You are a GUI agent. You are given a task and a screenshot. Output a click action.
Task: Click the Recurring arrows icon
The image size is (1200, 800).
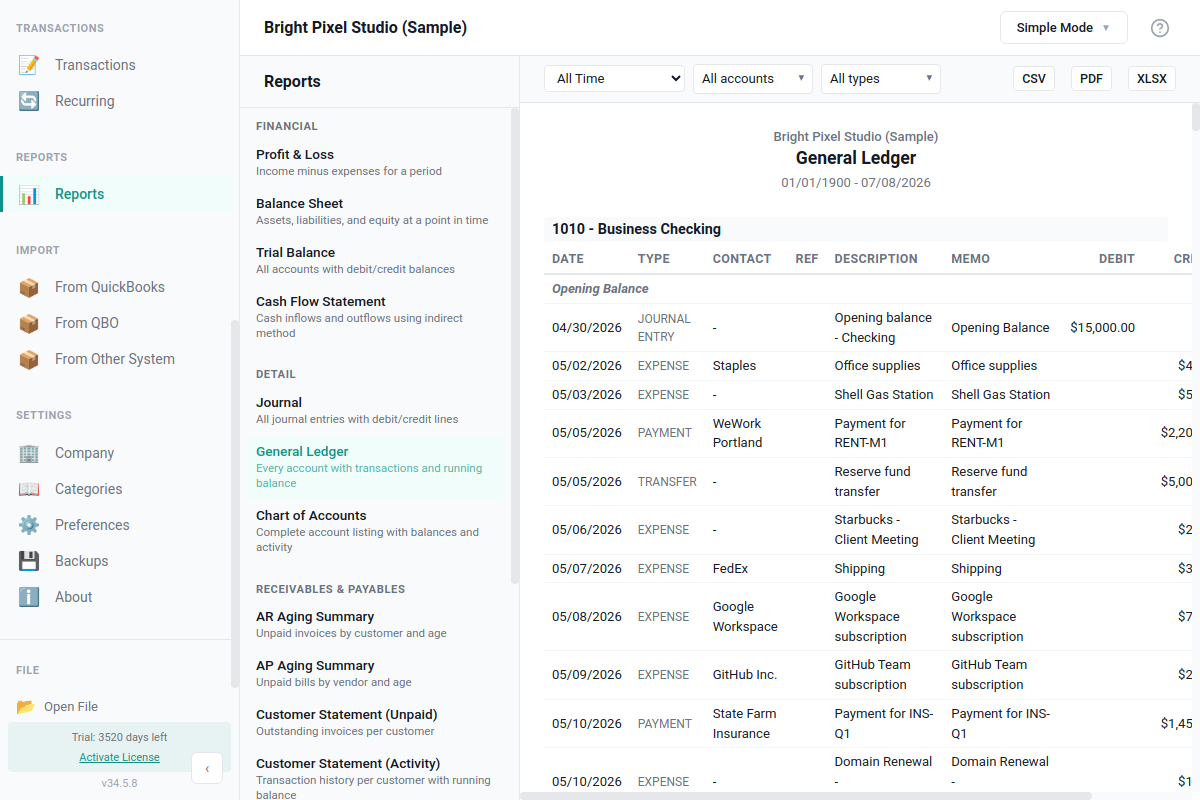click(x=29, y=101)
